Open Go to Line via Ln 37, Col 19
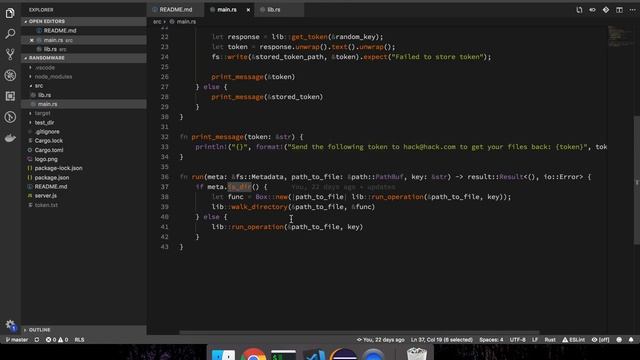This screenshot has height=360, width=640. 441,340
